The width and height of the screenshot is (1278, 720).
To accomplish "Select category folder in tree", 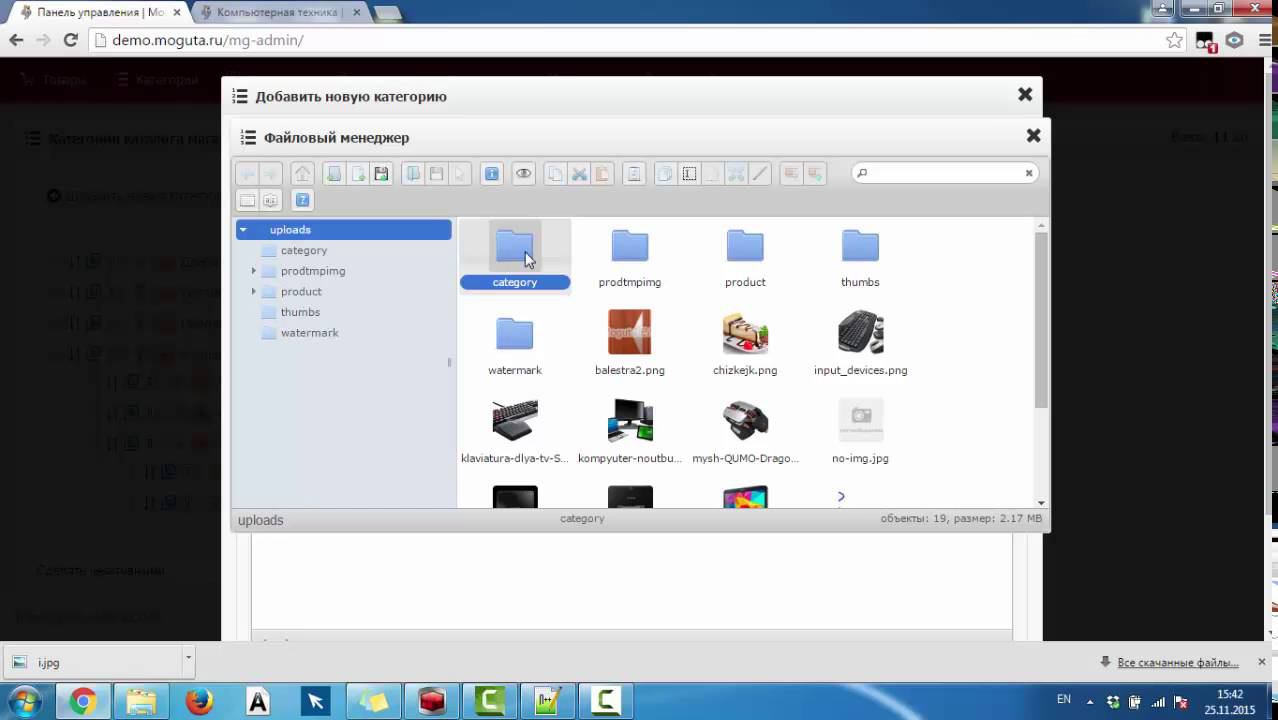I will point(304,250).
